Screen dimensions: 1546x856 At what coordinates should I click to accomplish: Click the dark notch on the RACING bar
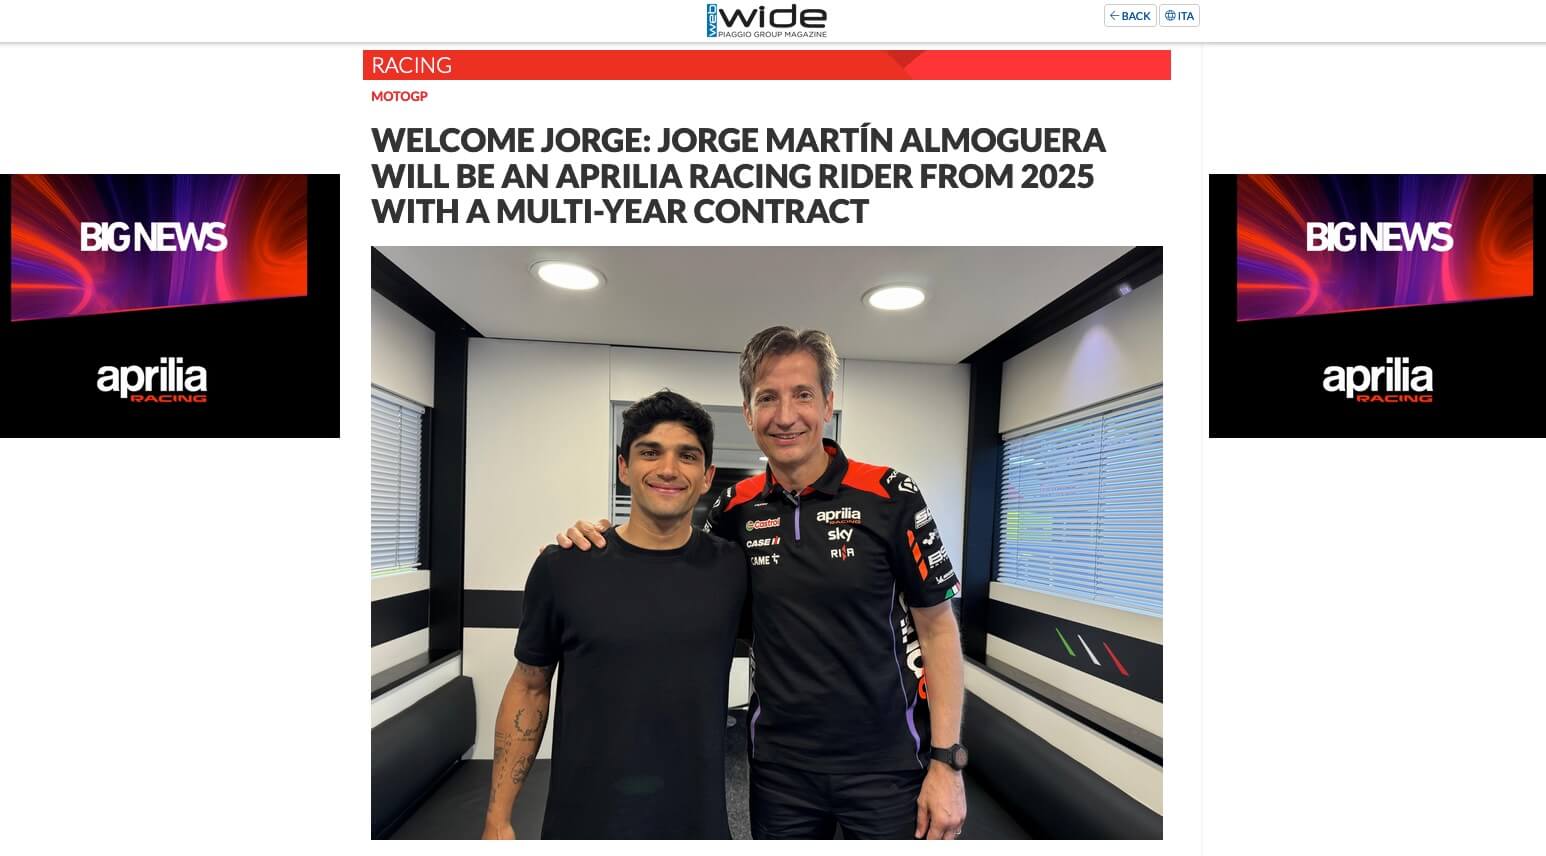click(x=905, y=59)
